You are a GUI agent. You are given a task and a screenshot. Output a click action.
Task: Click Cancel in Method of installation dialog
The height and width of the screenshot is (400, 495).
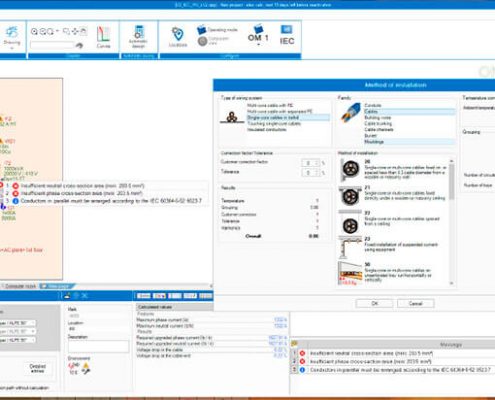point(415,303)
